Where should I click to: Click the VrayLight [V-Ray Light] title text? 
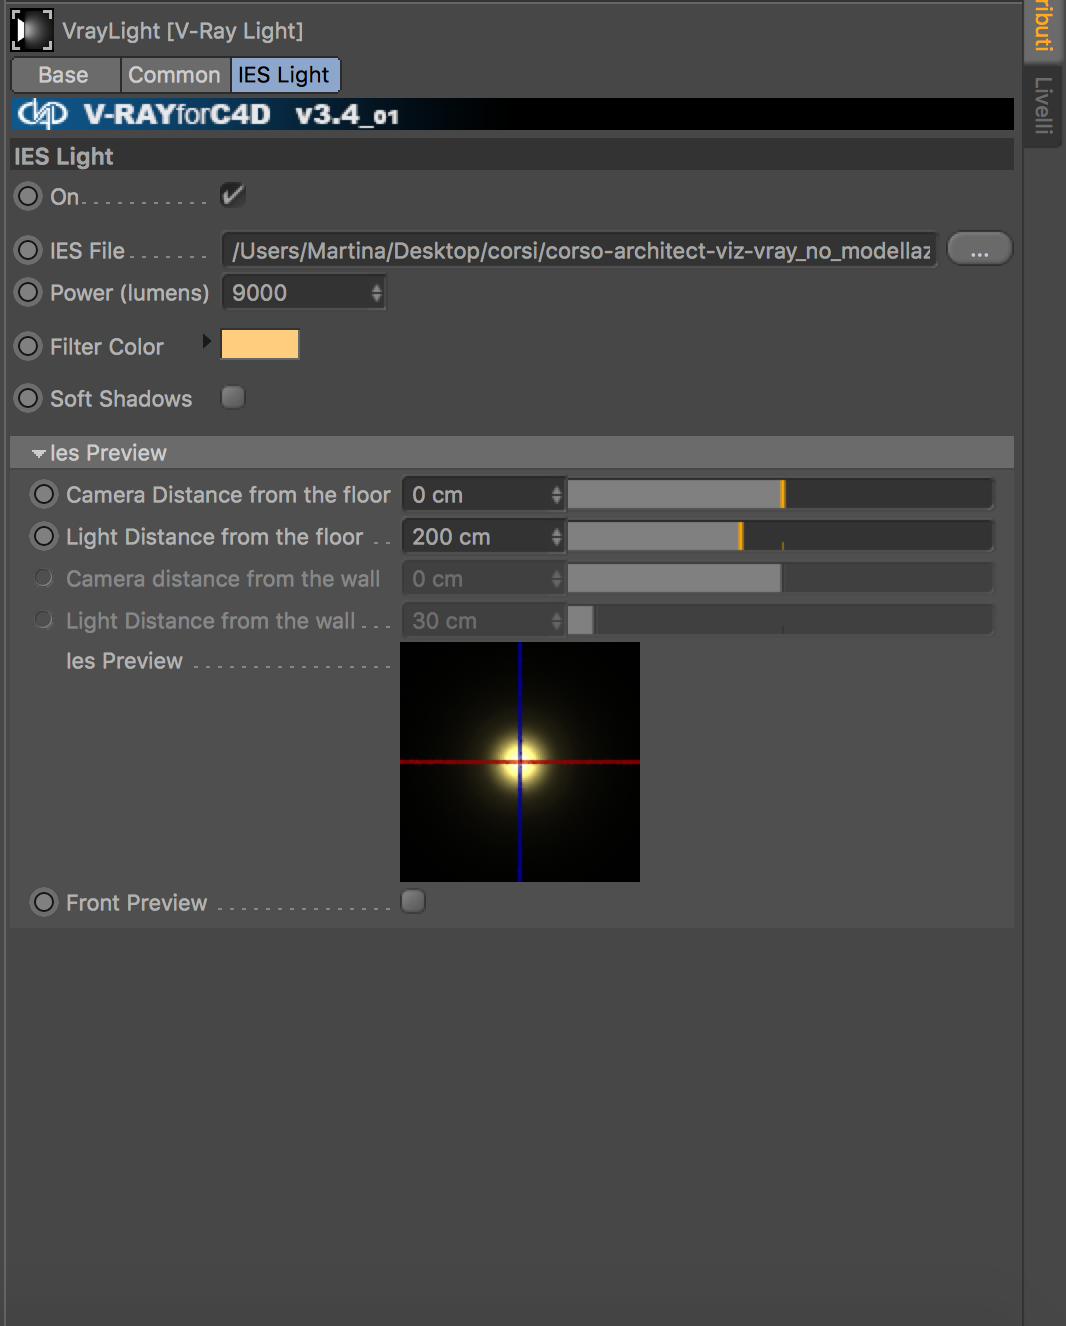pos(183,31)
